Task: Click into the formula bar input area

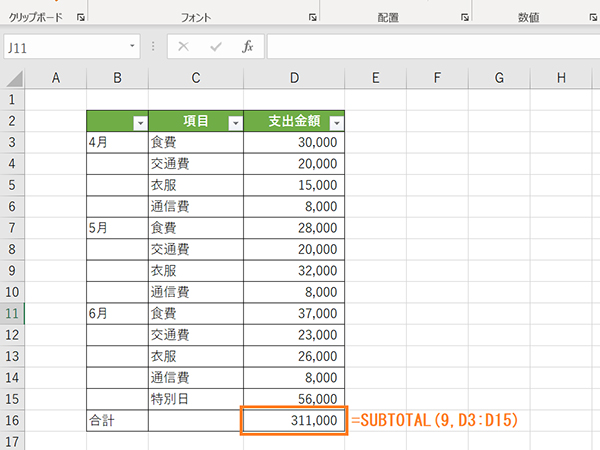Action: 433,47
